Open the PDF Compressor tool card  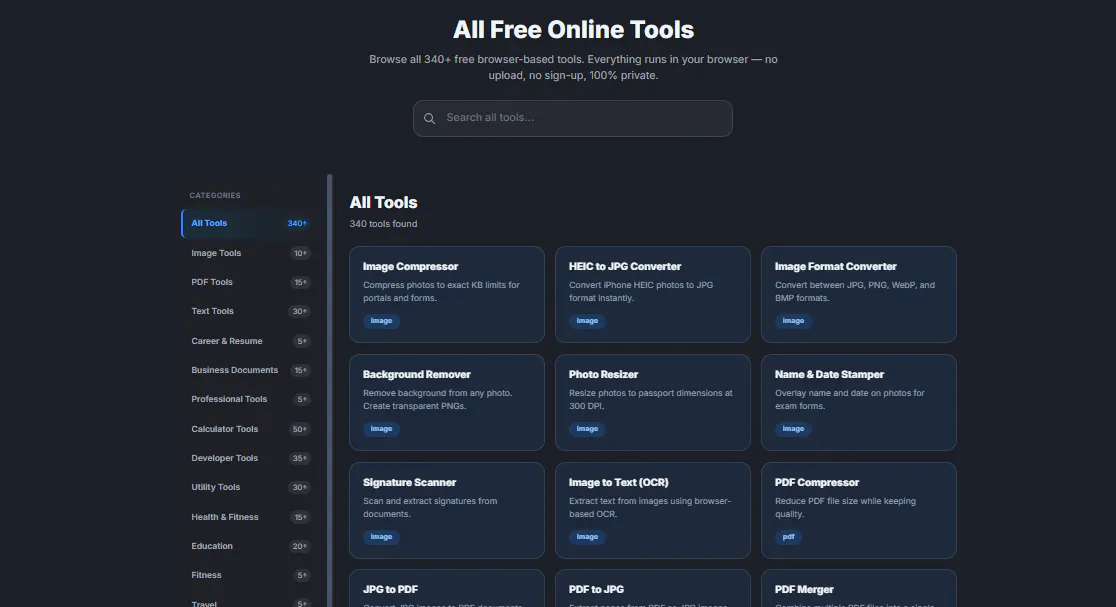tap(858, 510)
